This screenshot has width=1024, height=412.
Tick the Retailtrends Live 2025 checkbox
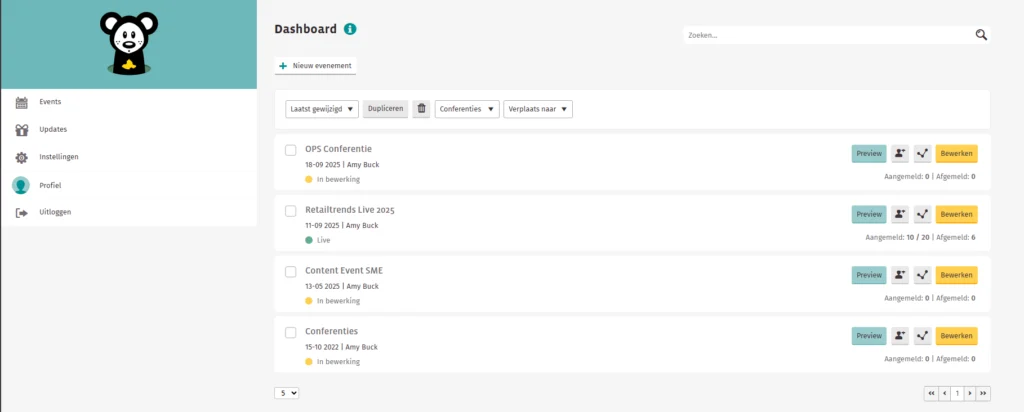(291, 211)
